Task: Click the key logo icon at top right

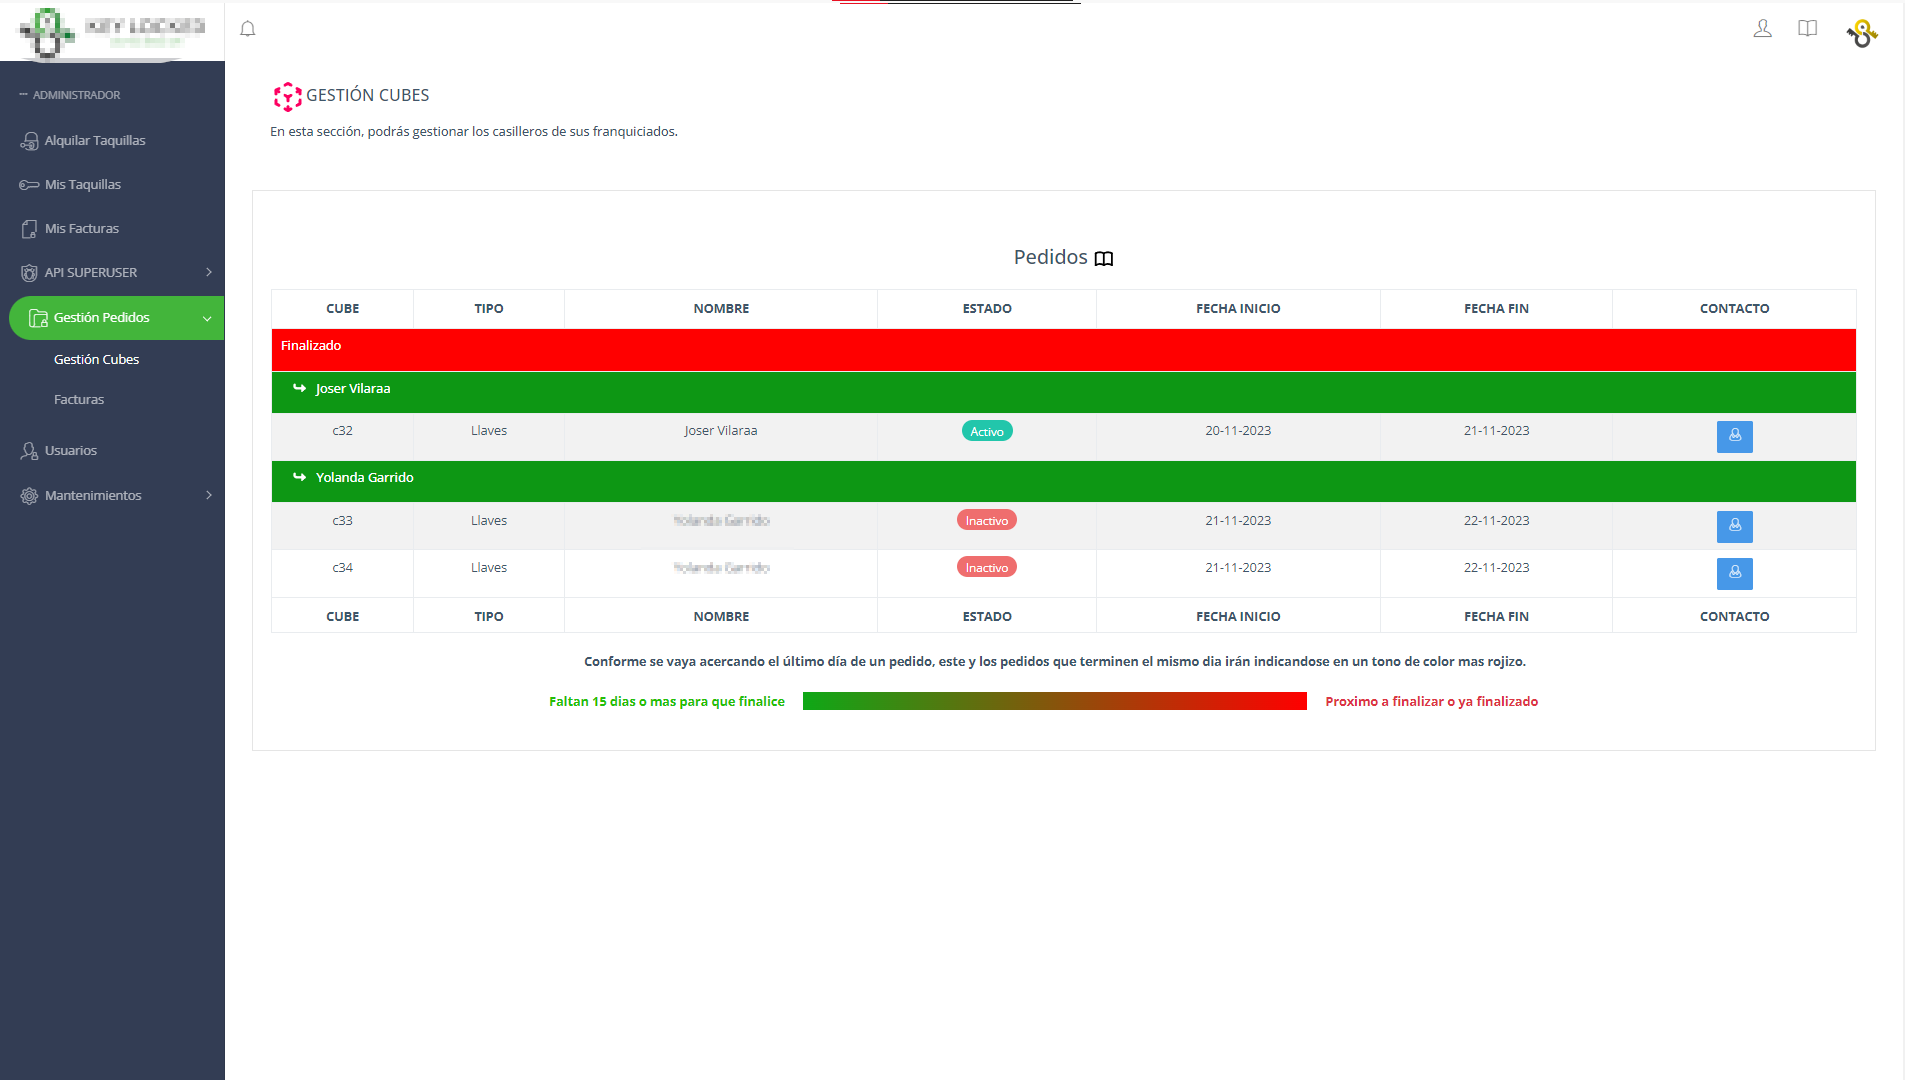Action: point(1861,33)
